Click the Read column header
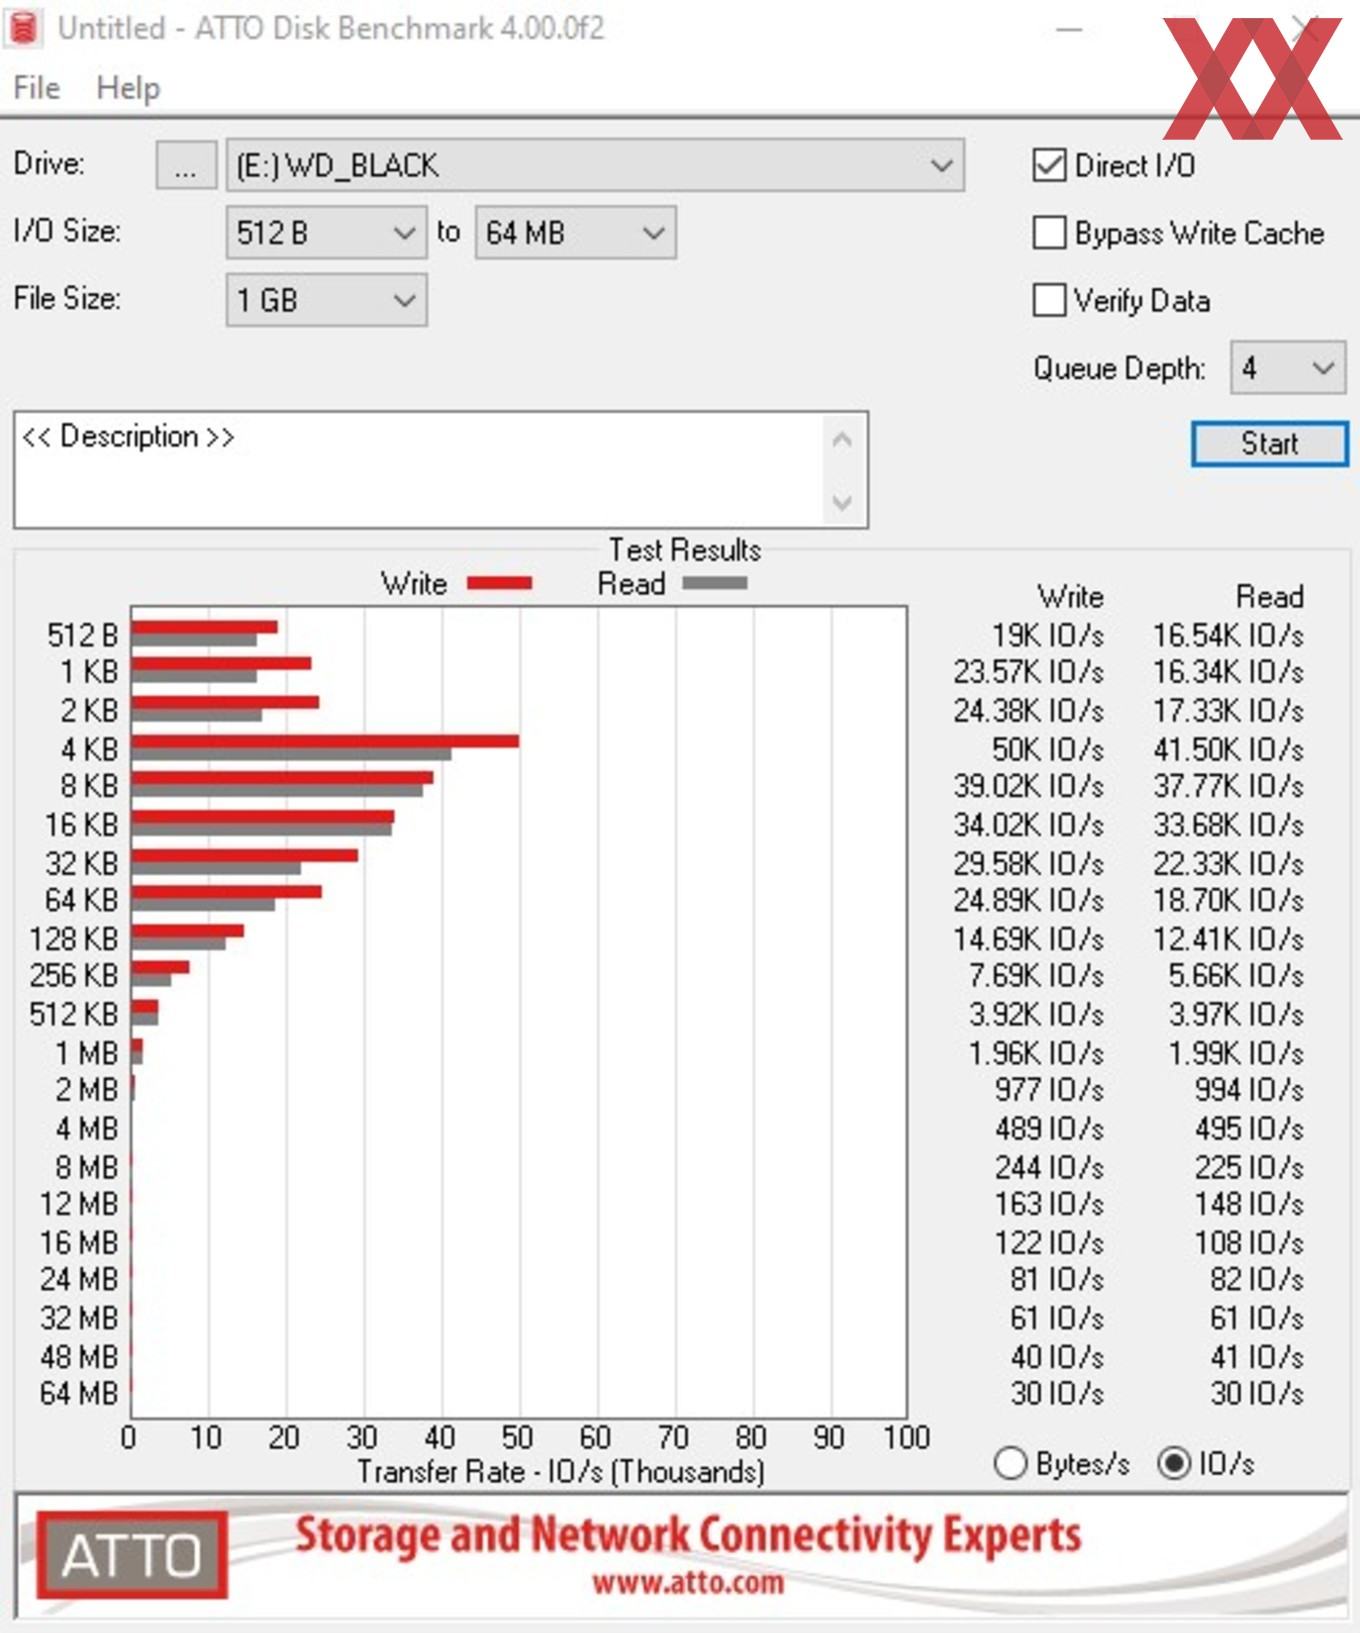The width and height of the screenshot is (1360, 1633). 1270,597
